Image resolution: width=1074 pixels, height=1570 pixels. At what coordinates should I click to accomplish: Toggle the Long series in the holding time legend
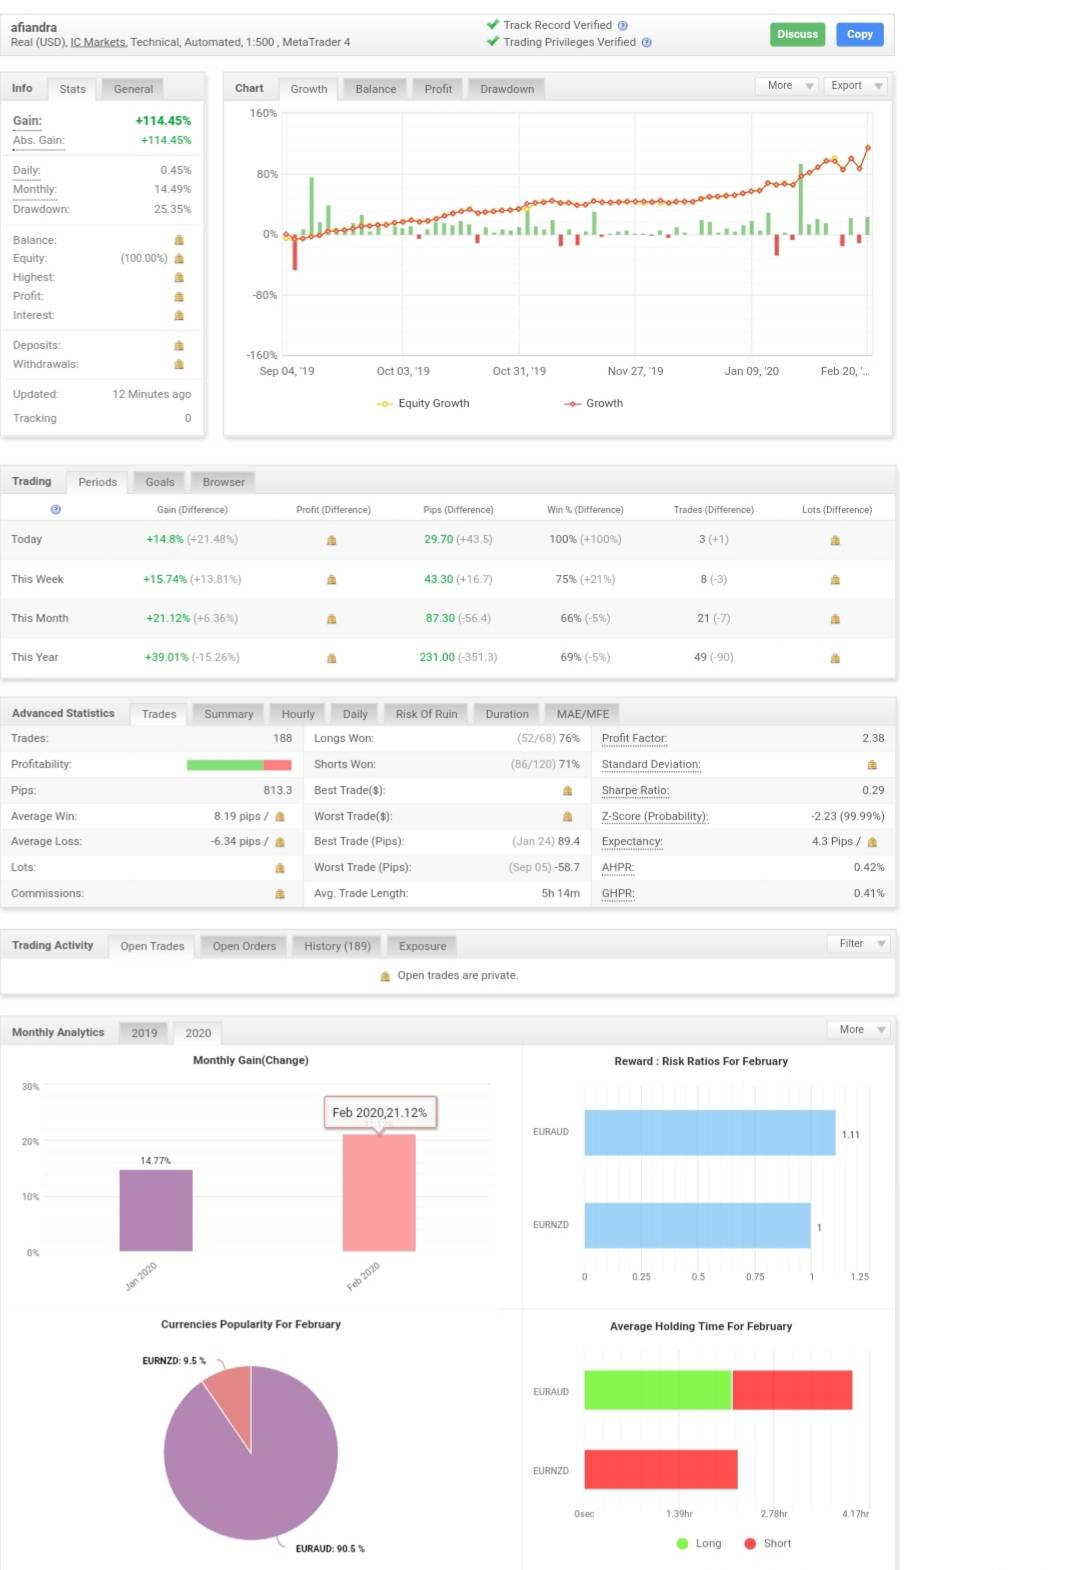click(x=699, y=1543)
